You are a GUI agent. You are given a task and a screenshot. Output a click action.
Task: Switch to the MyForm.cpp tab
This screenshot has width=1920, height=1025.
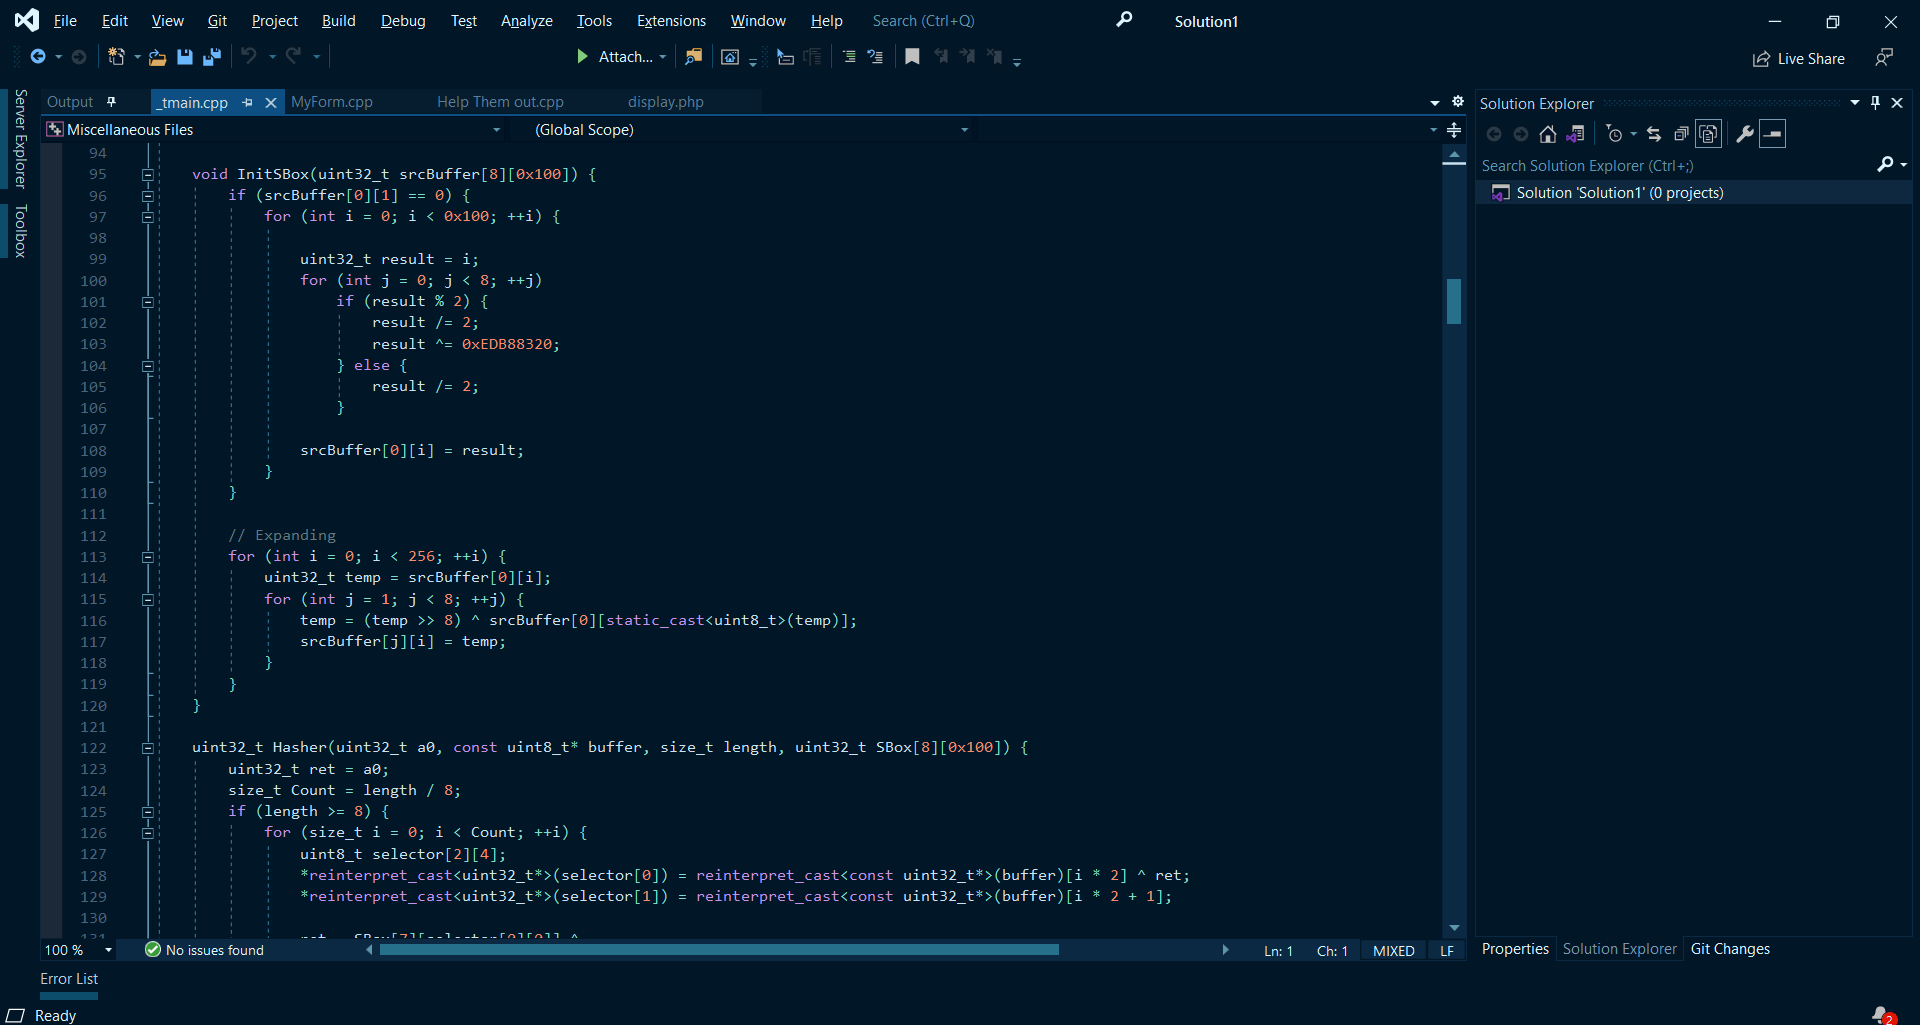point(331,101)
